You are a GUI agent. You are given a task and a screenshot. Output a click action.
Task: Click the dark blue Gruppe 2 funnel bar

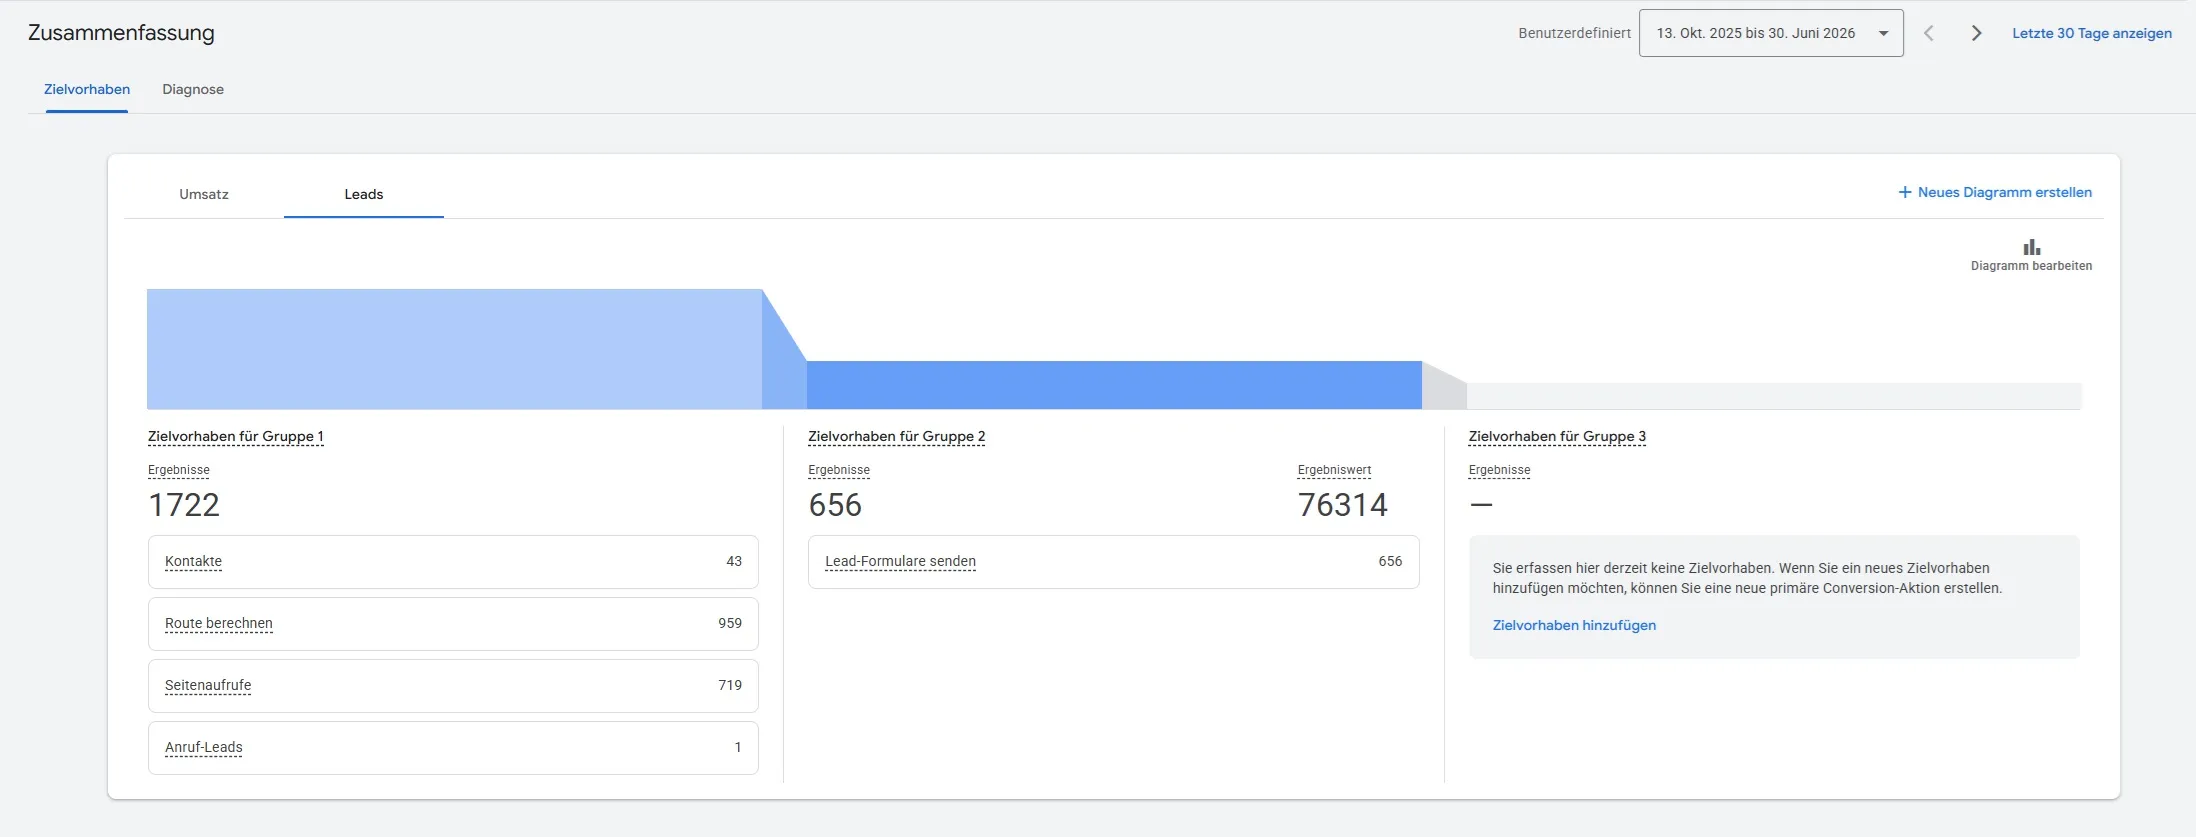click(x=1114, y=385)
